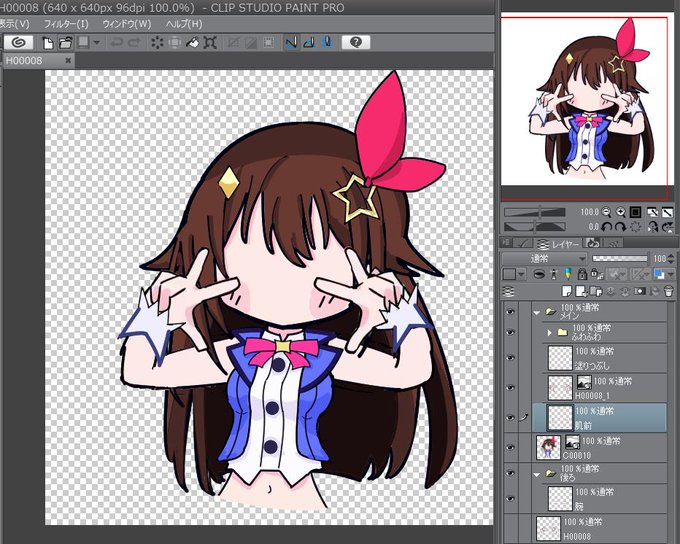
Task: Collapse the 後ろ layer folder
Action: (x=537, y=474)
